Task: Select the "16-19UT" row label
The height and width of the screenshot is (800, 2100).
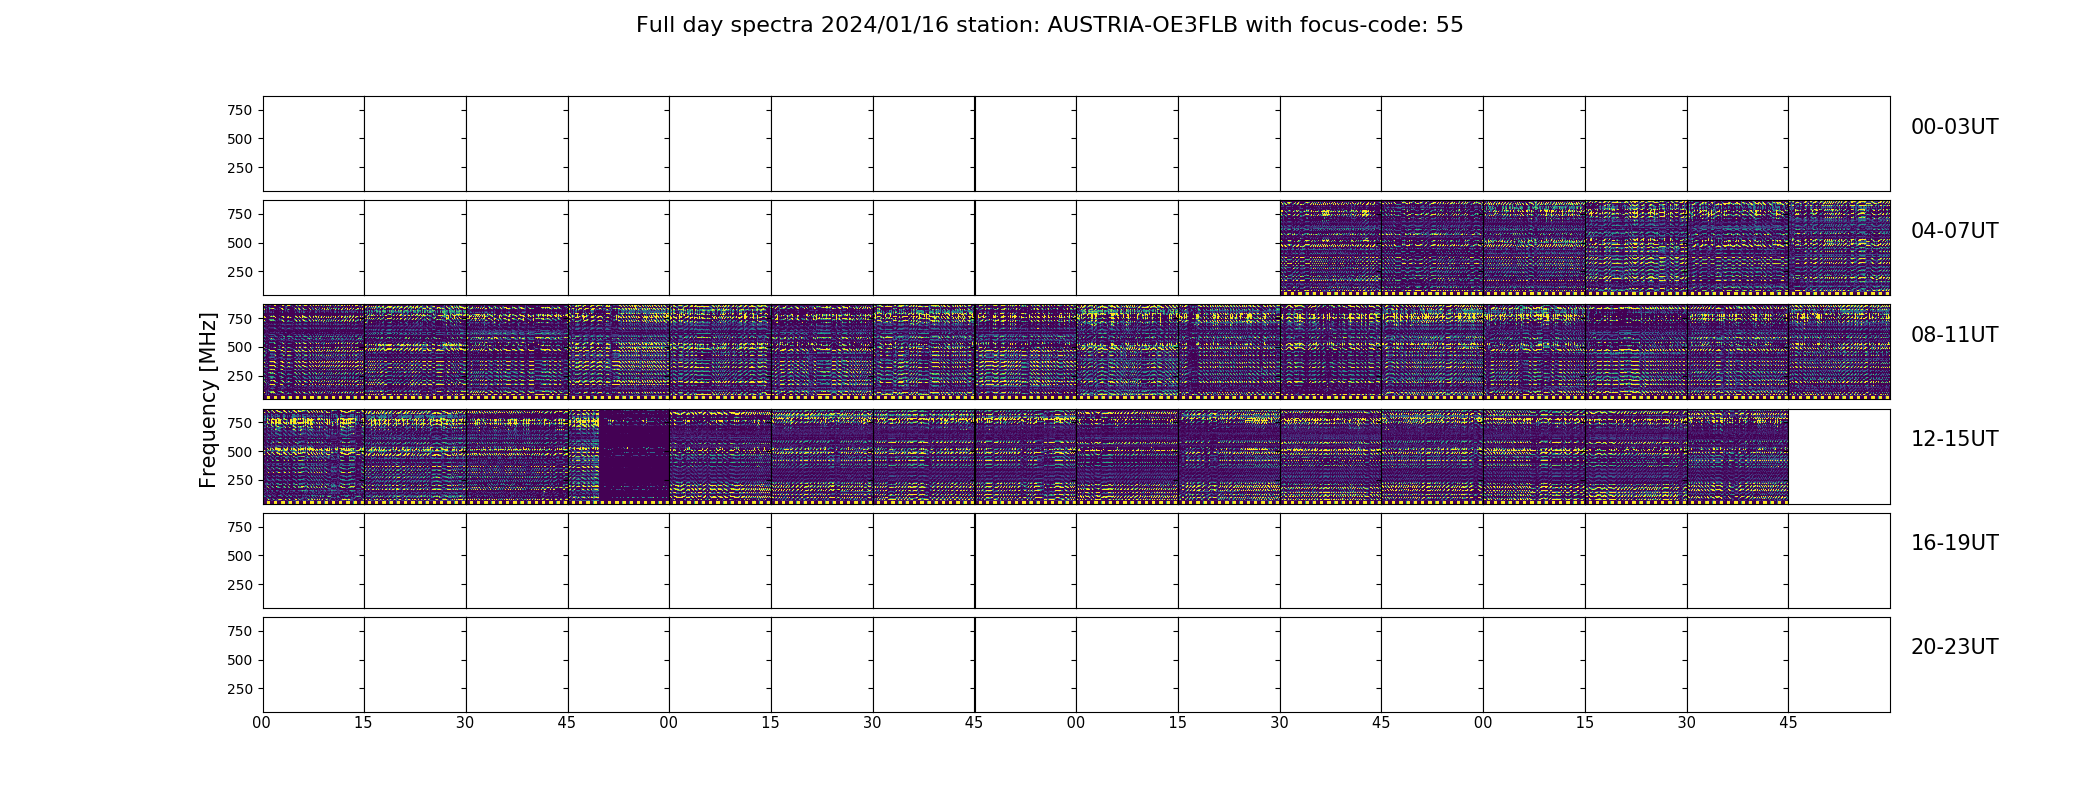Action: click(x=1954, y=543)
